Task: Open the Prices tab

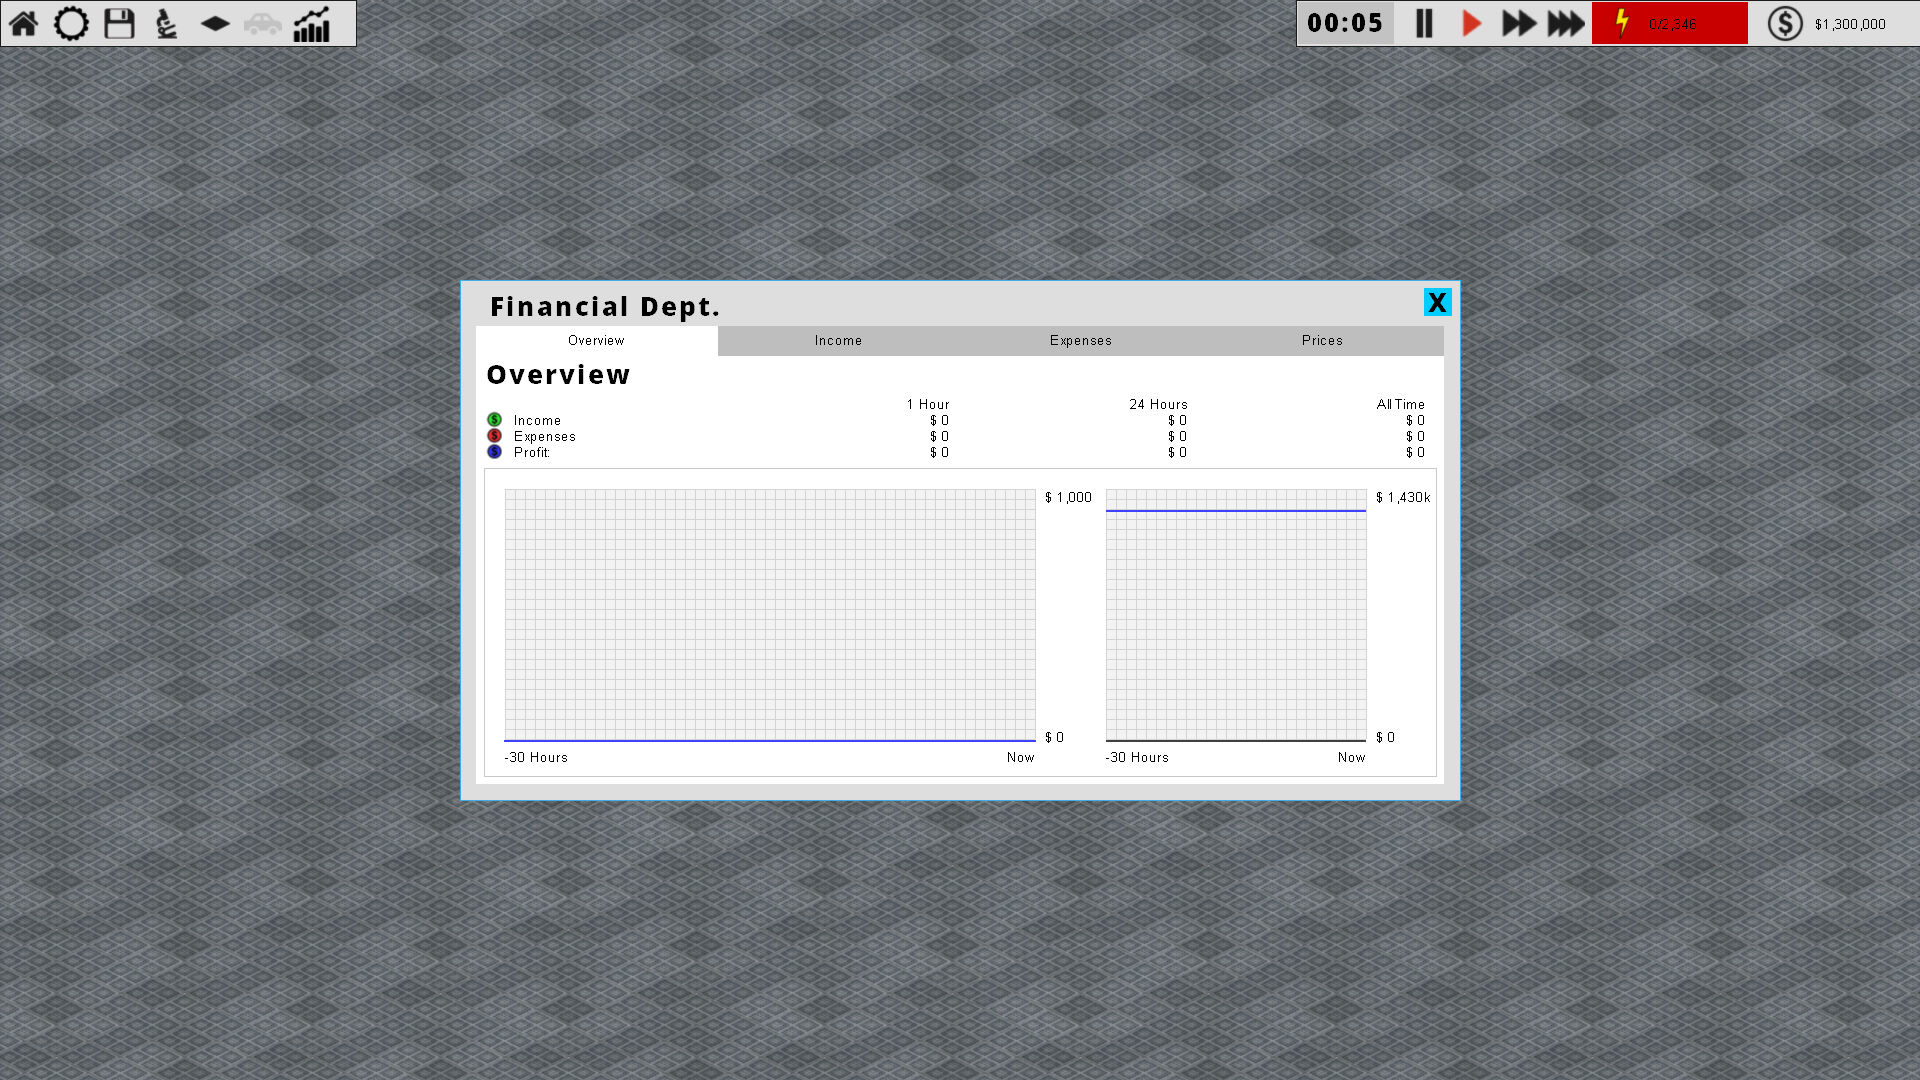Action: tap(1322, 341)
